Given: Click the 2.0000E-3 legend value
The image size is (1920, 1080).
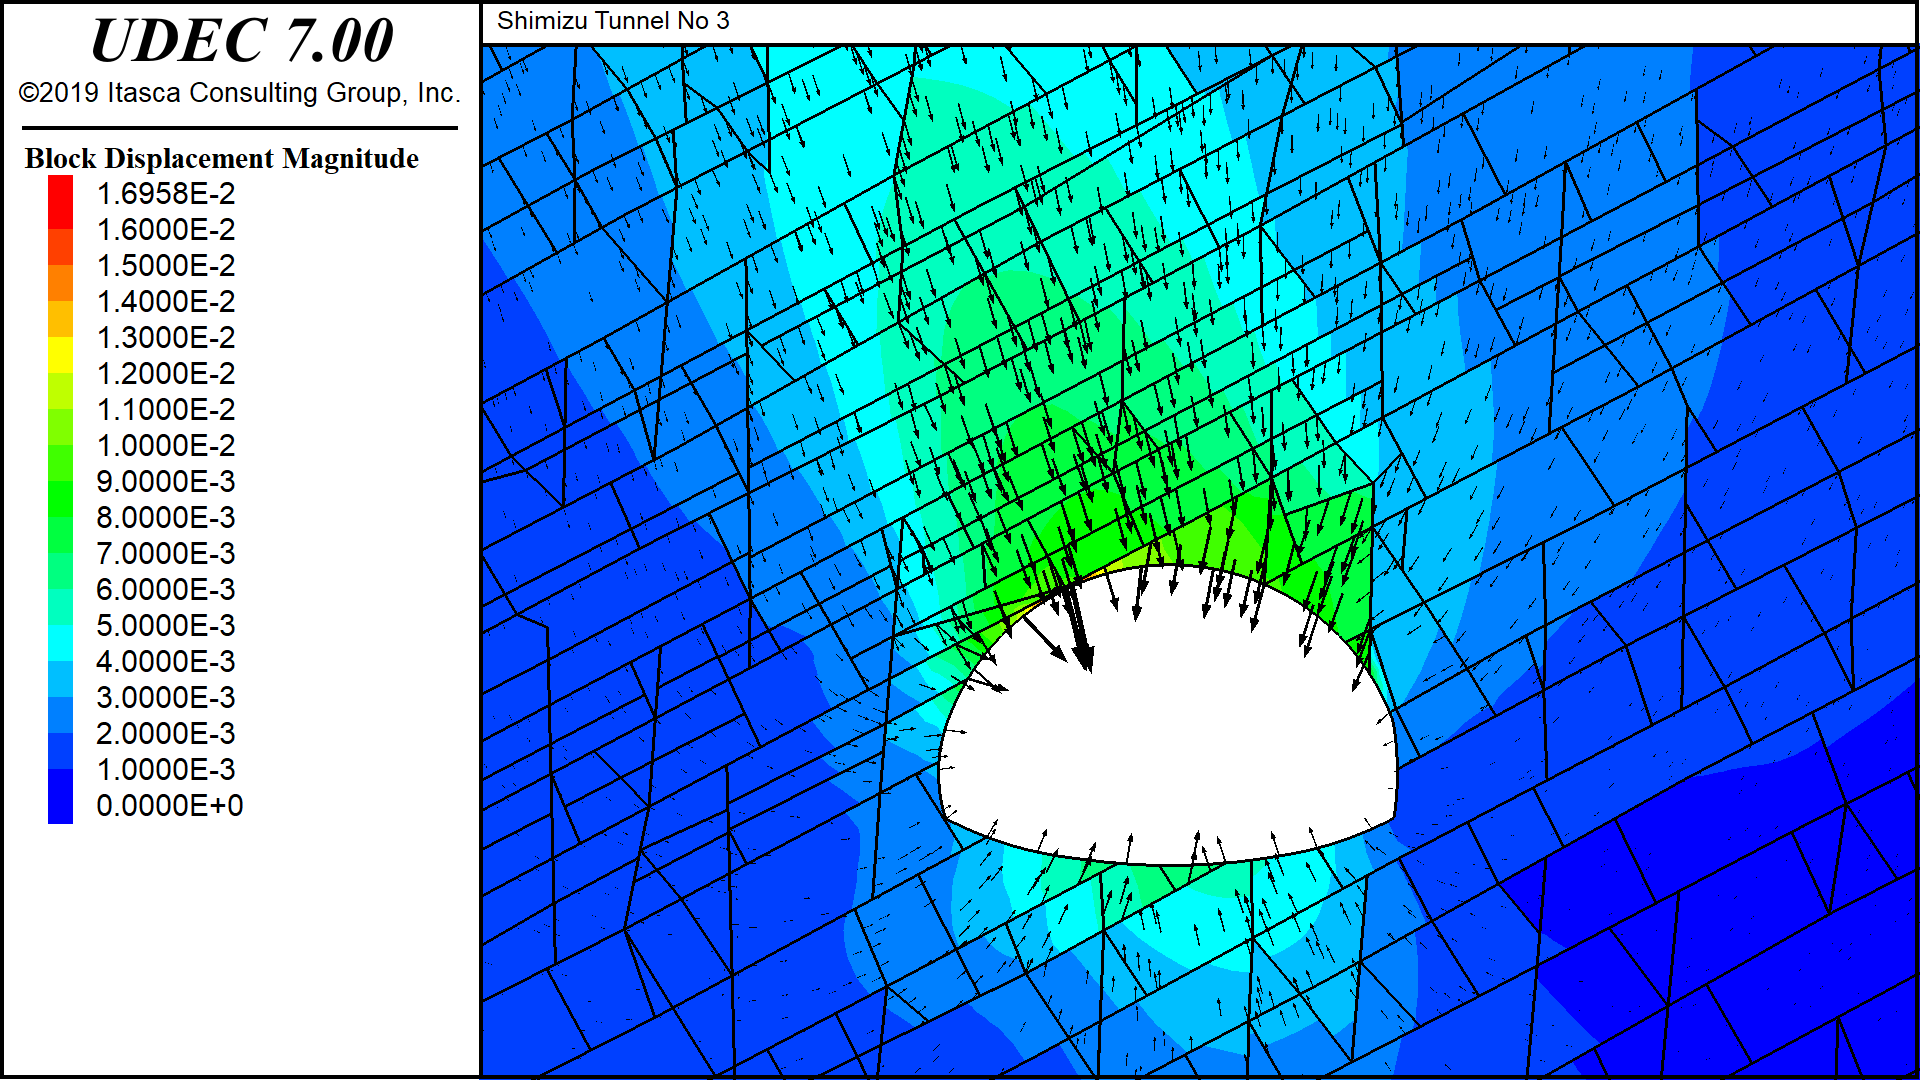Looking at the screenshot, I should [166, 734].
